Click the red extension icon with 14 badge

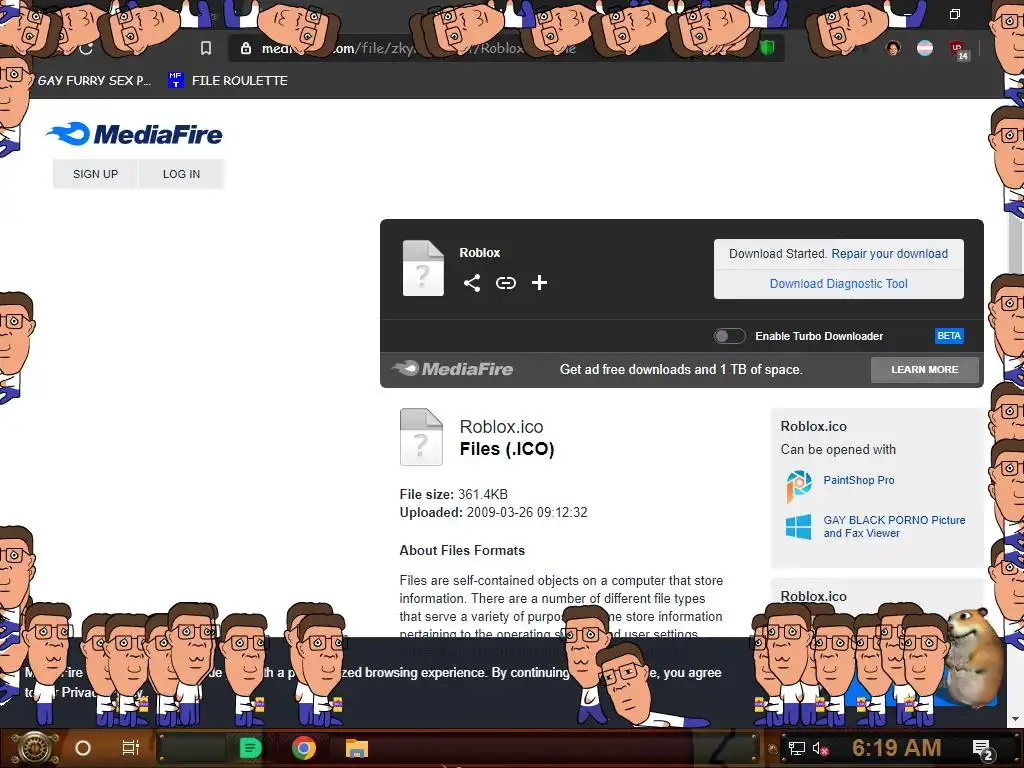tap(959, 50)
